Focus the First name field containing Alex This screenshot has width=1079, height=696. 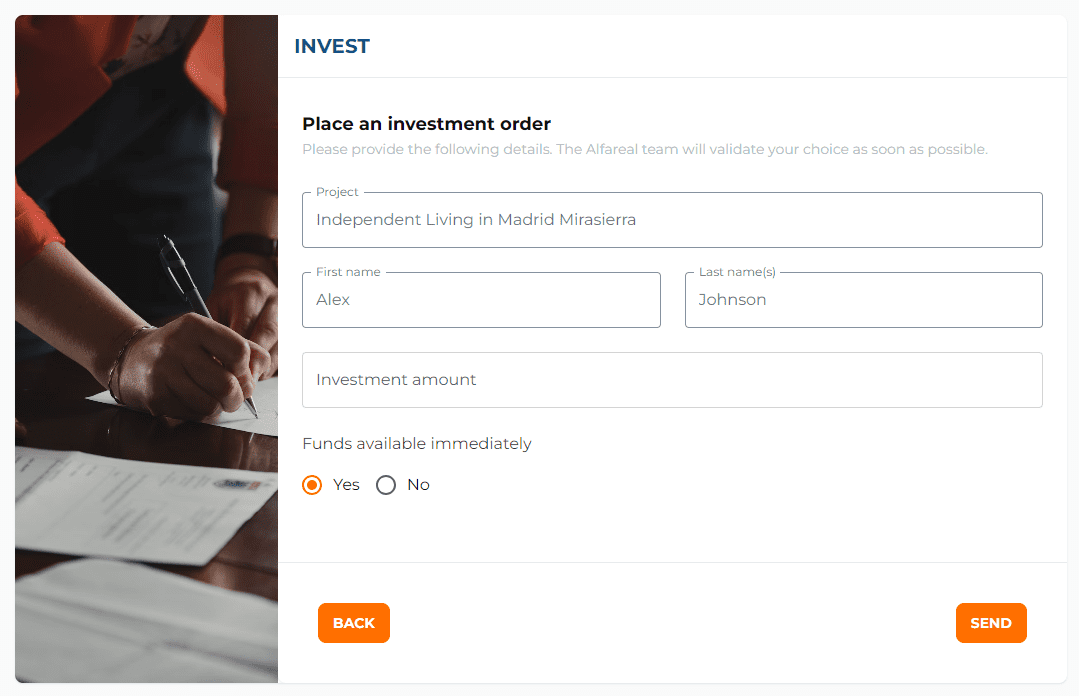[481, 300]
